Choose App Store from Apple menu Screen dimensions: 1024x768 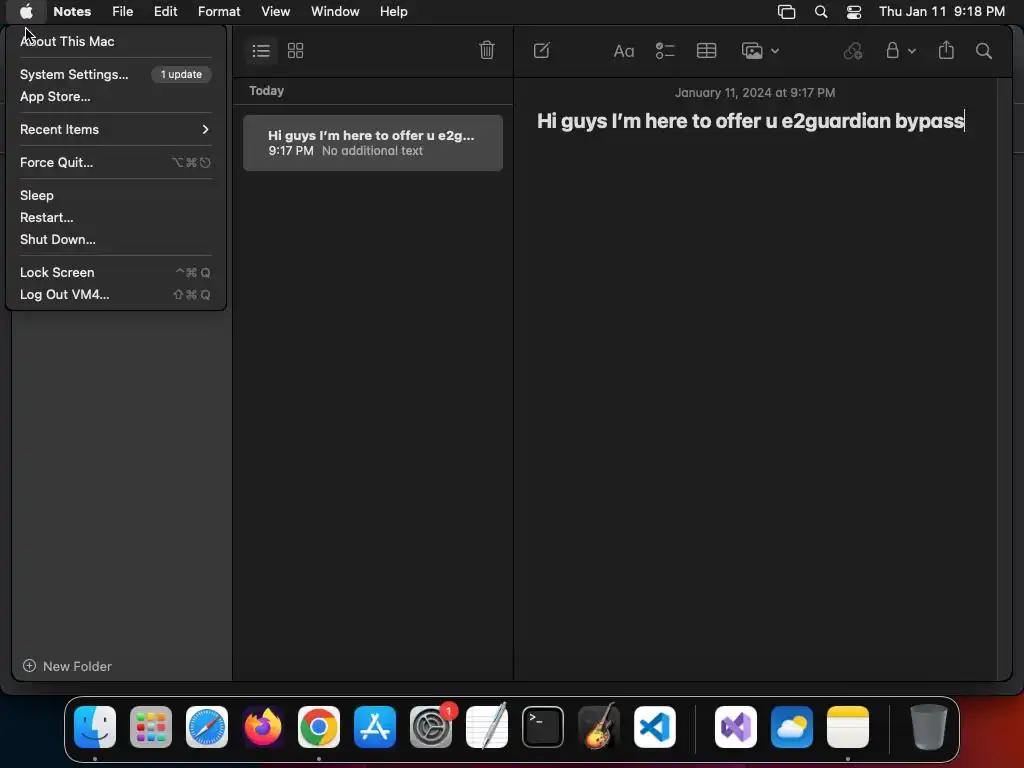pos(116,97)
